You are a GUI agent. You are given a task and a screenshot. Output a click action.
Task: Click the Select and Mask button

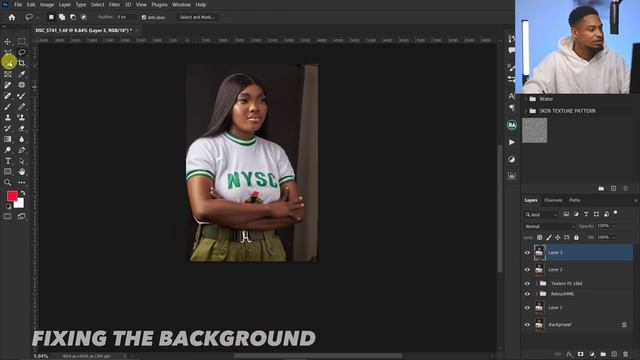[197, 17]
